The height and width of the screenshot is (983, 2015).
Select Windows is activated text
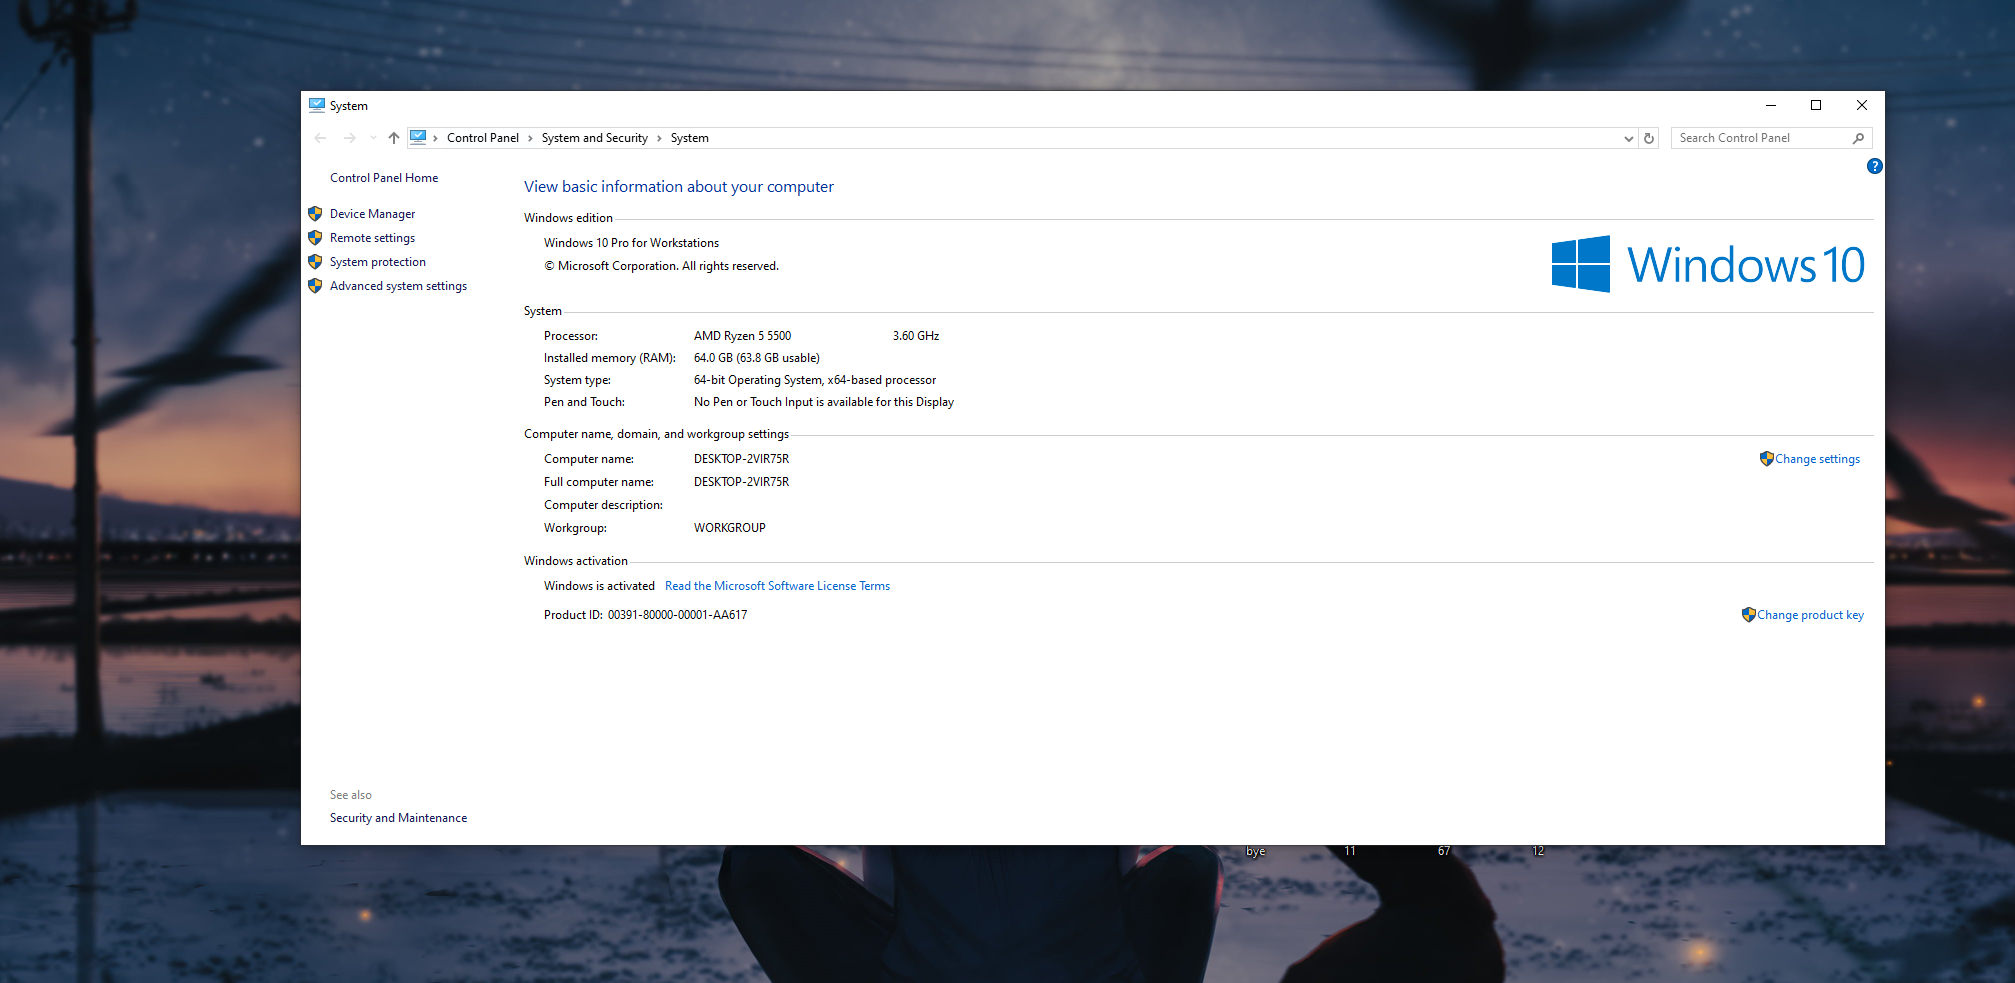click(x=599, y=586)
